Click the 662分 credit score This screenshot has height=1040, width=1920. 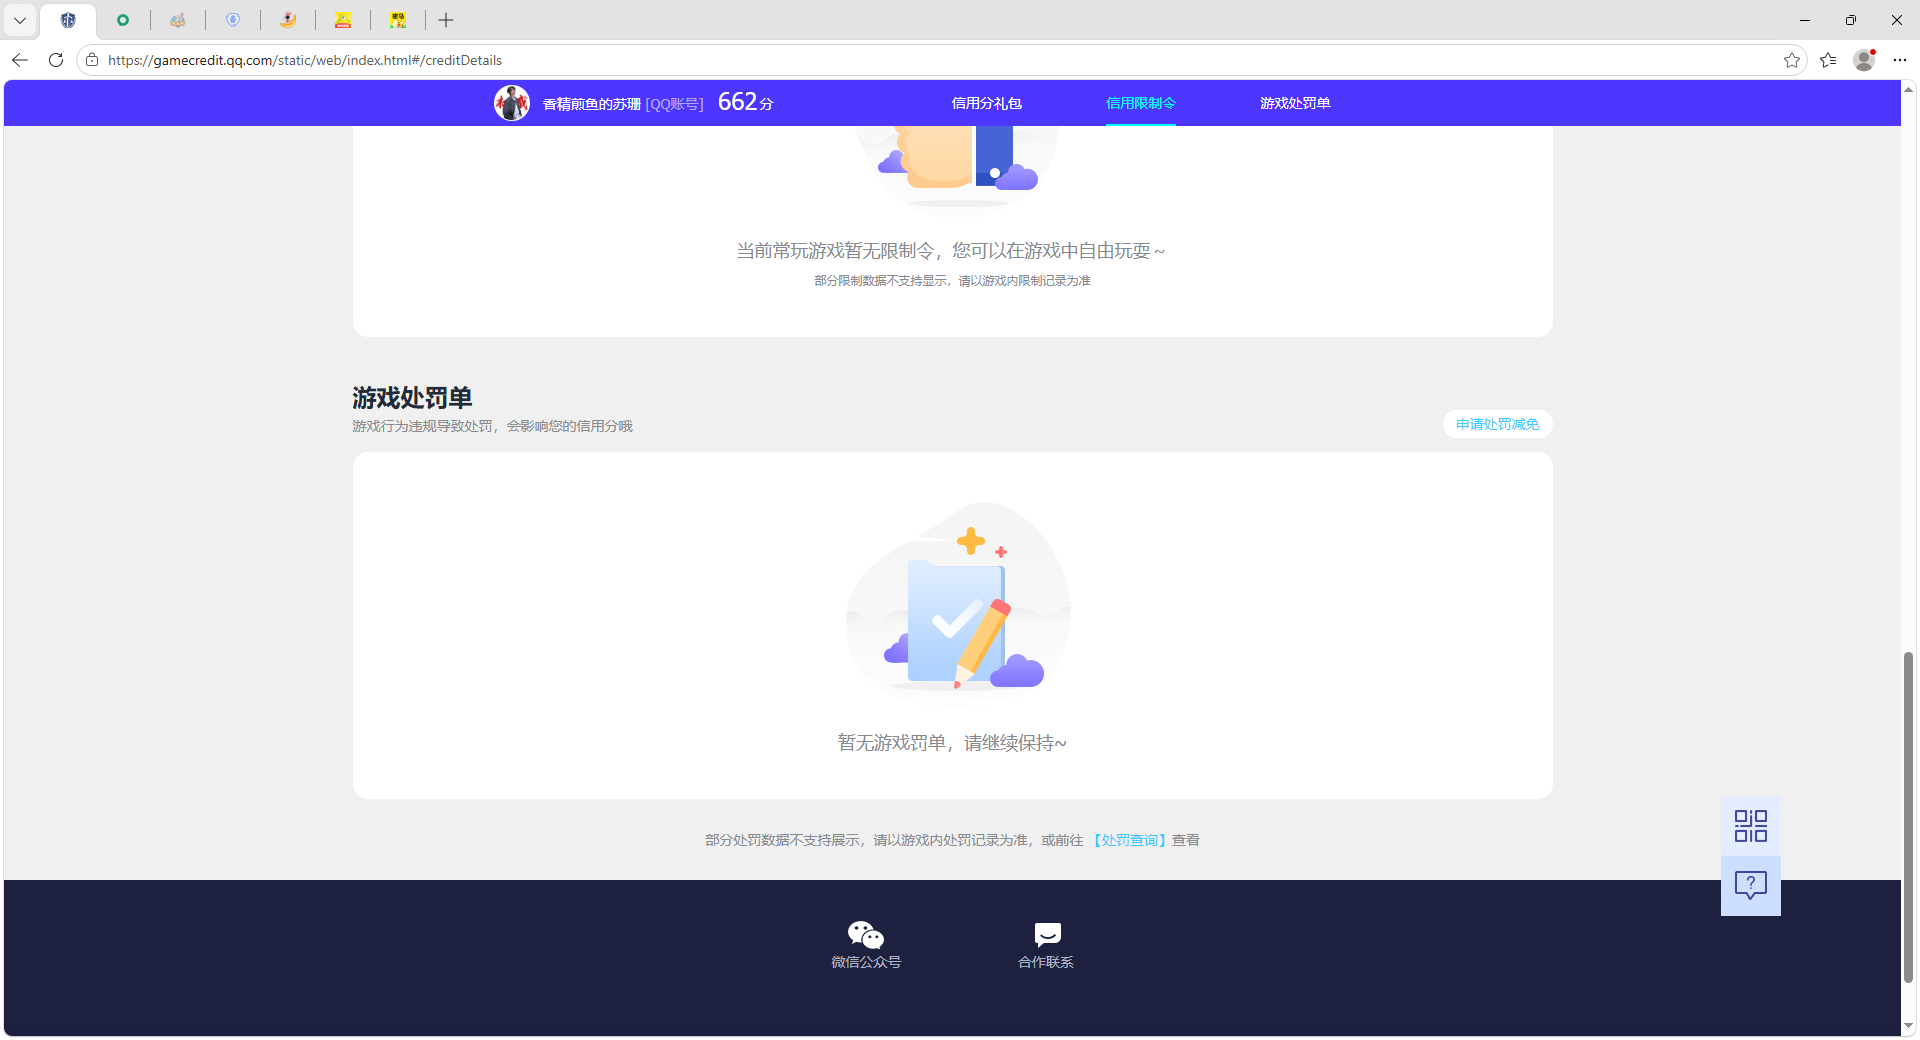tap(746, 102)
